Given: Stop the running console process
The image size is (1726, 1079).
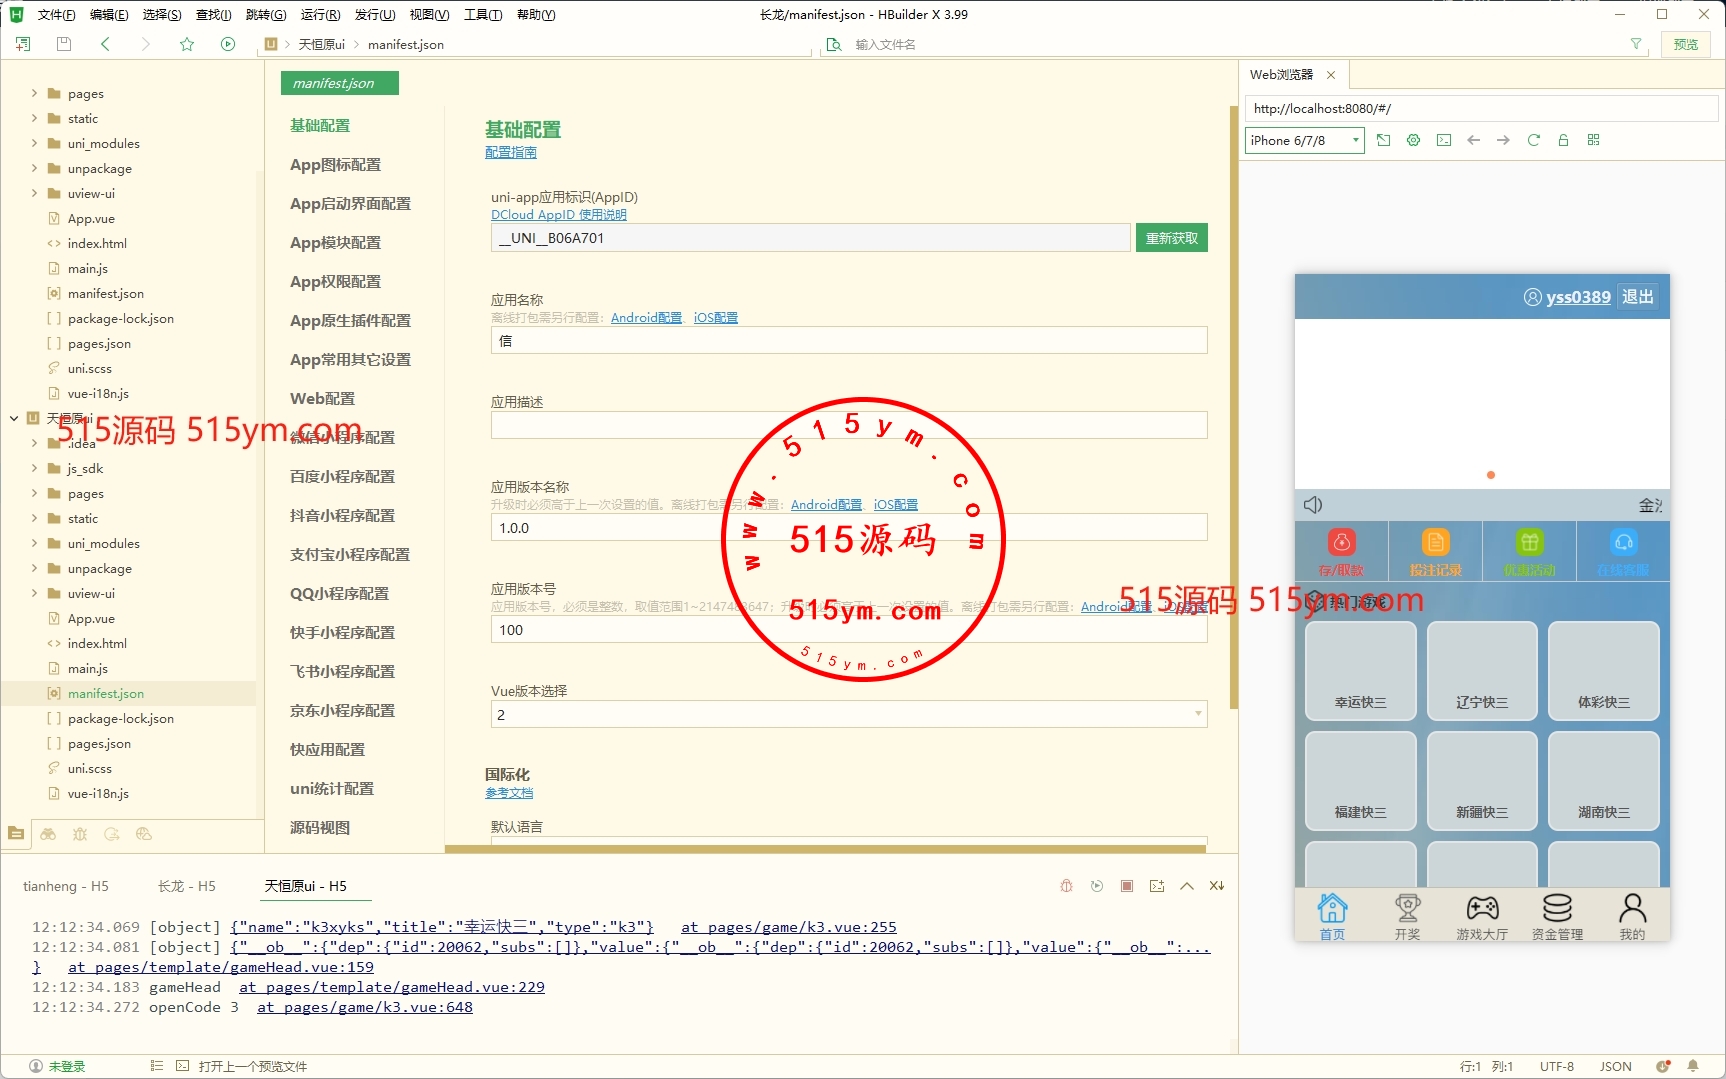Looking at the screenshot, I should coord(1127,886).
